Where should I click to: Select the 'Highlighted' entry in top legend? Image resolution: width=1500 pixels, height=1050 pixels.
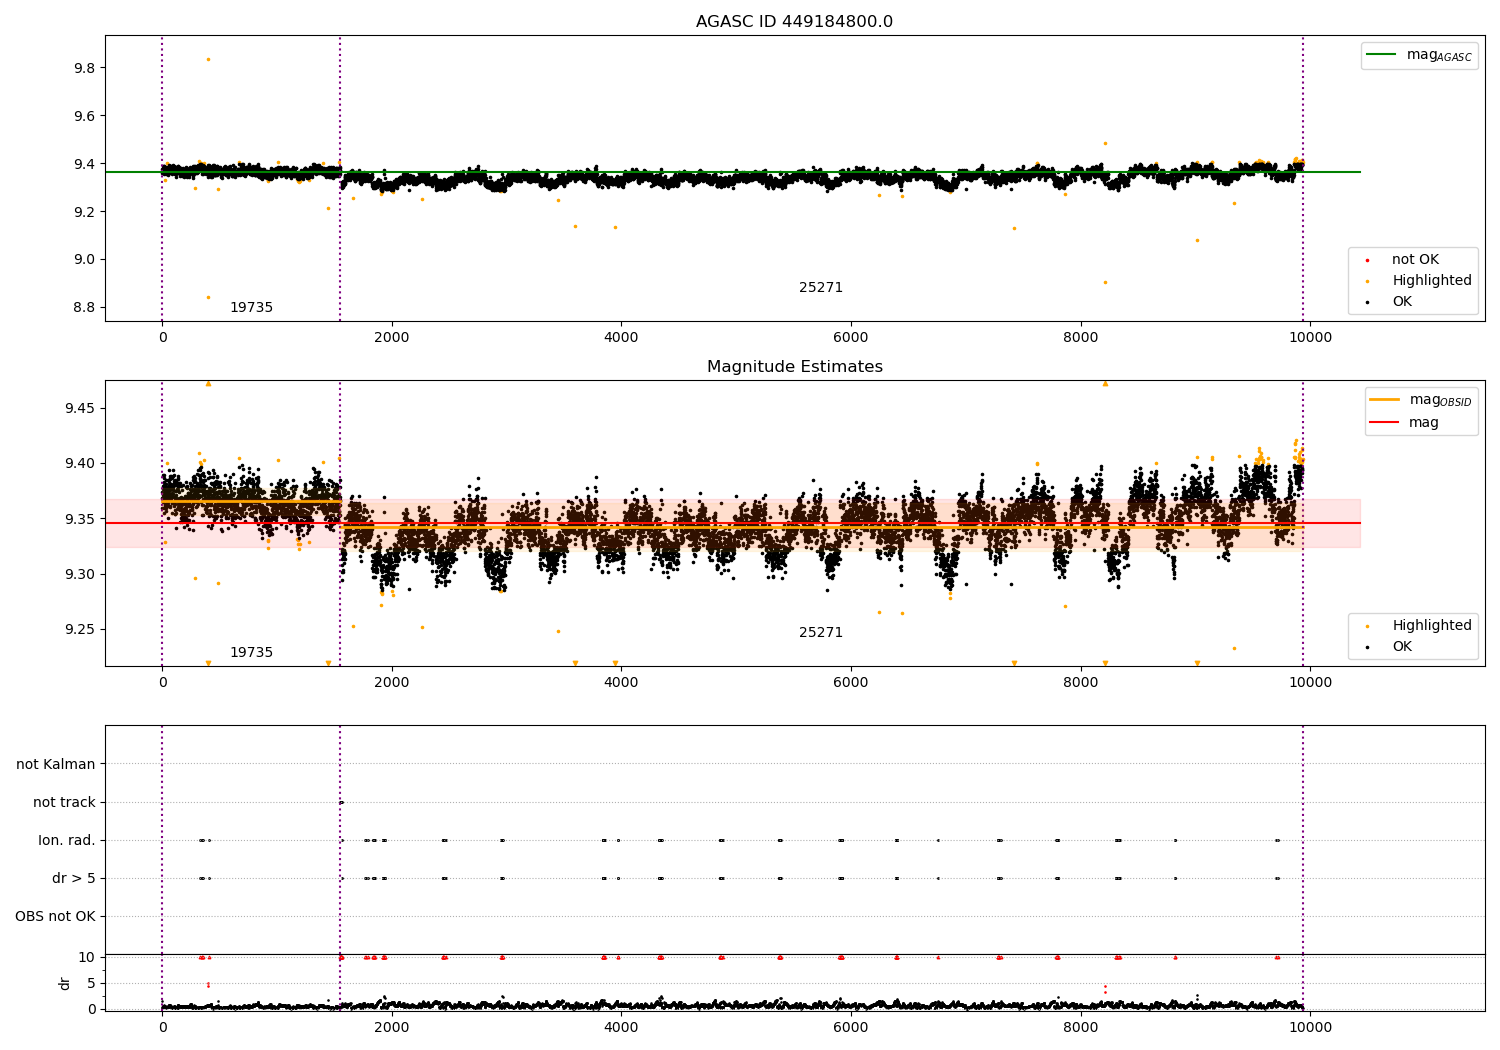tap(1431, 281)
